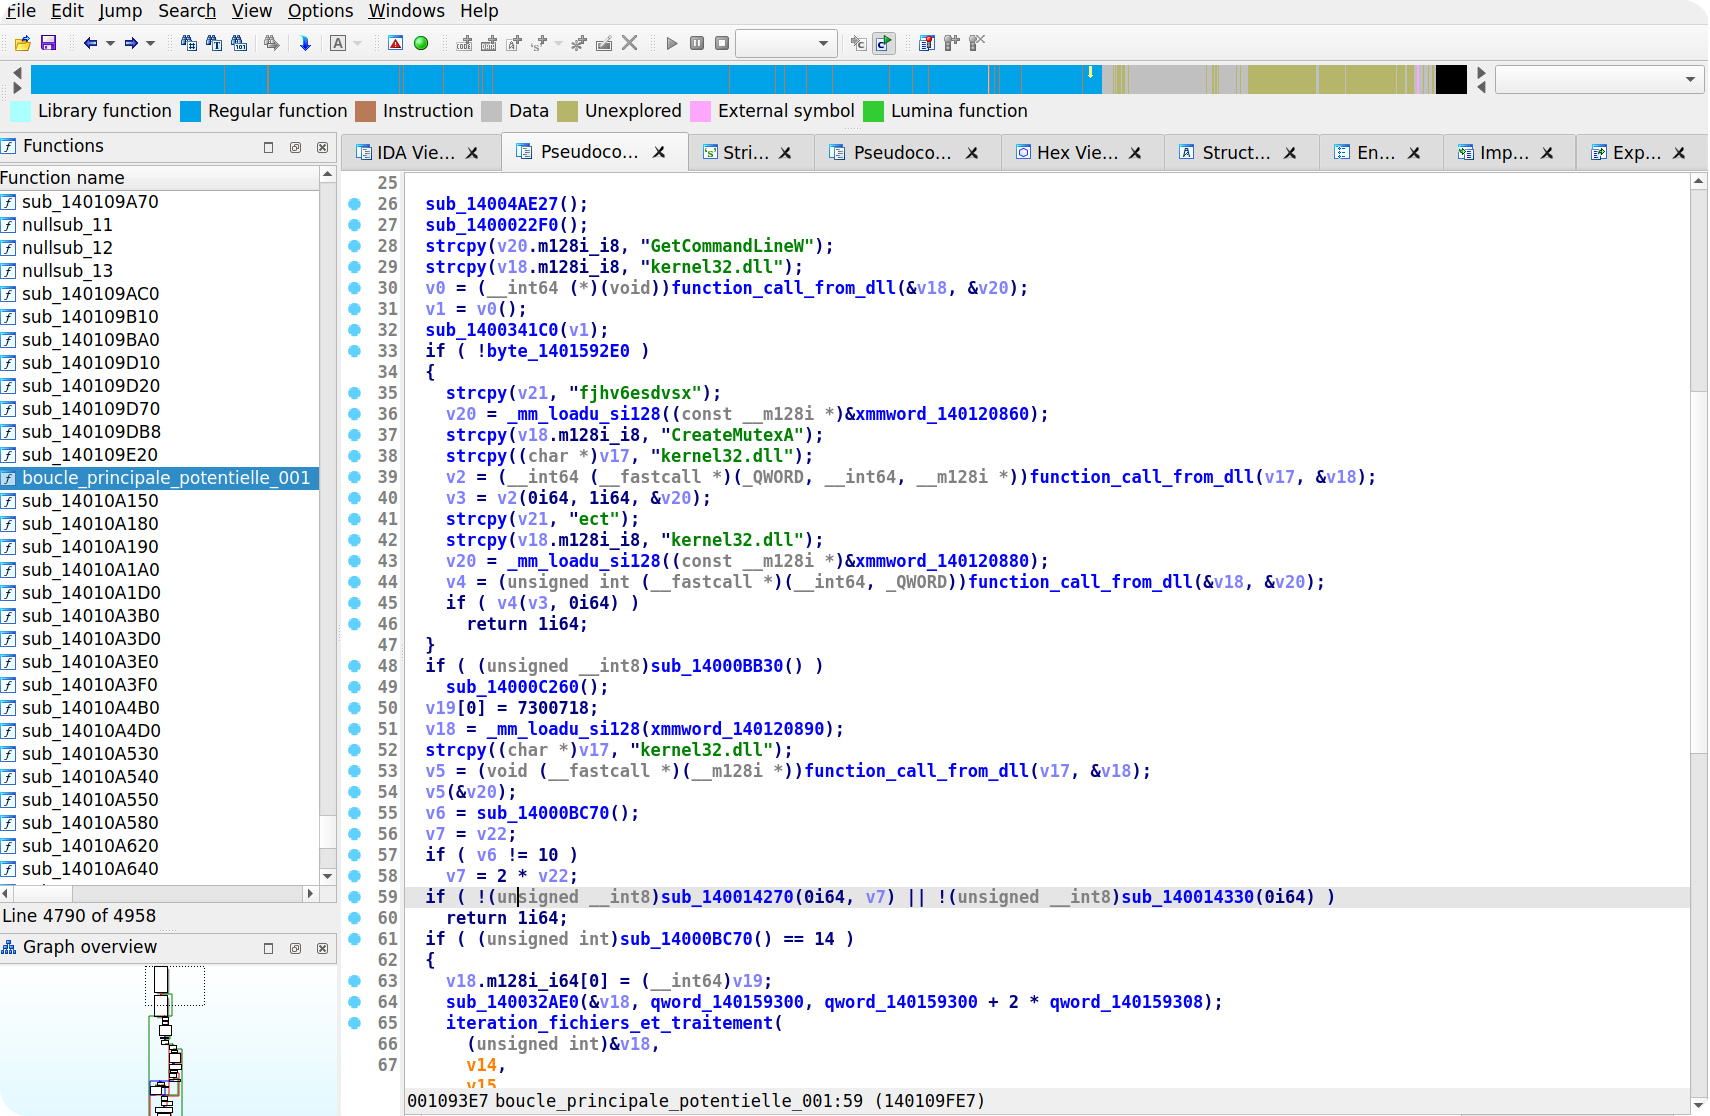Open the Jump menu
This screenshot has height=1116, width=1710.
coord(120,11)
